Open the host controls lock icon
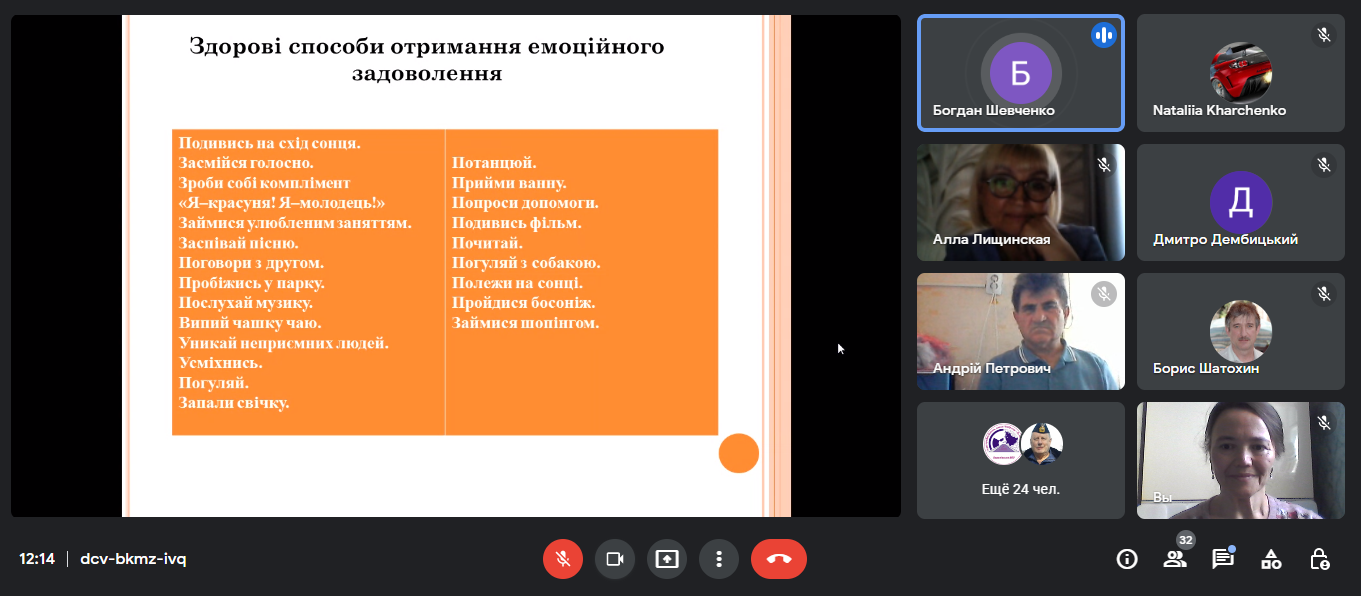This screenshot has width=1361, height=596. click(x=1319, y=559)
